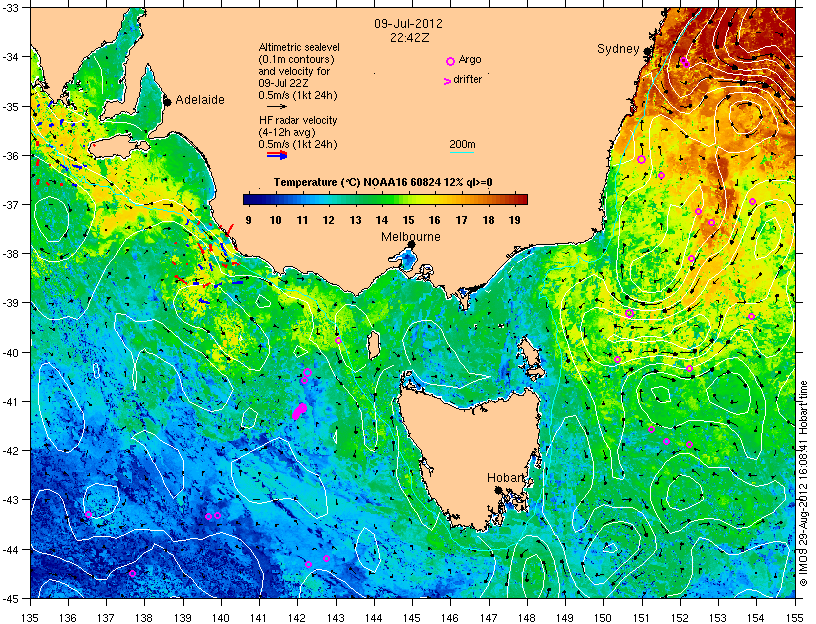This screenshot has height=624, width=816.
Task: Click the '135' longitude axis label
Action: coord(31,618)
